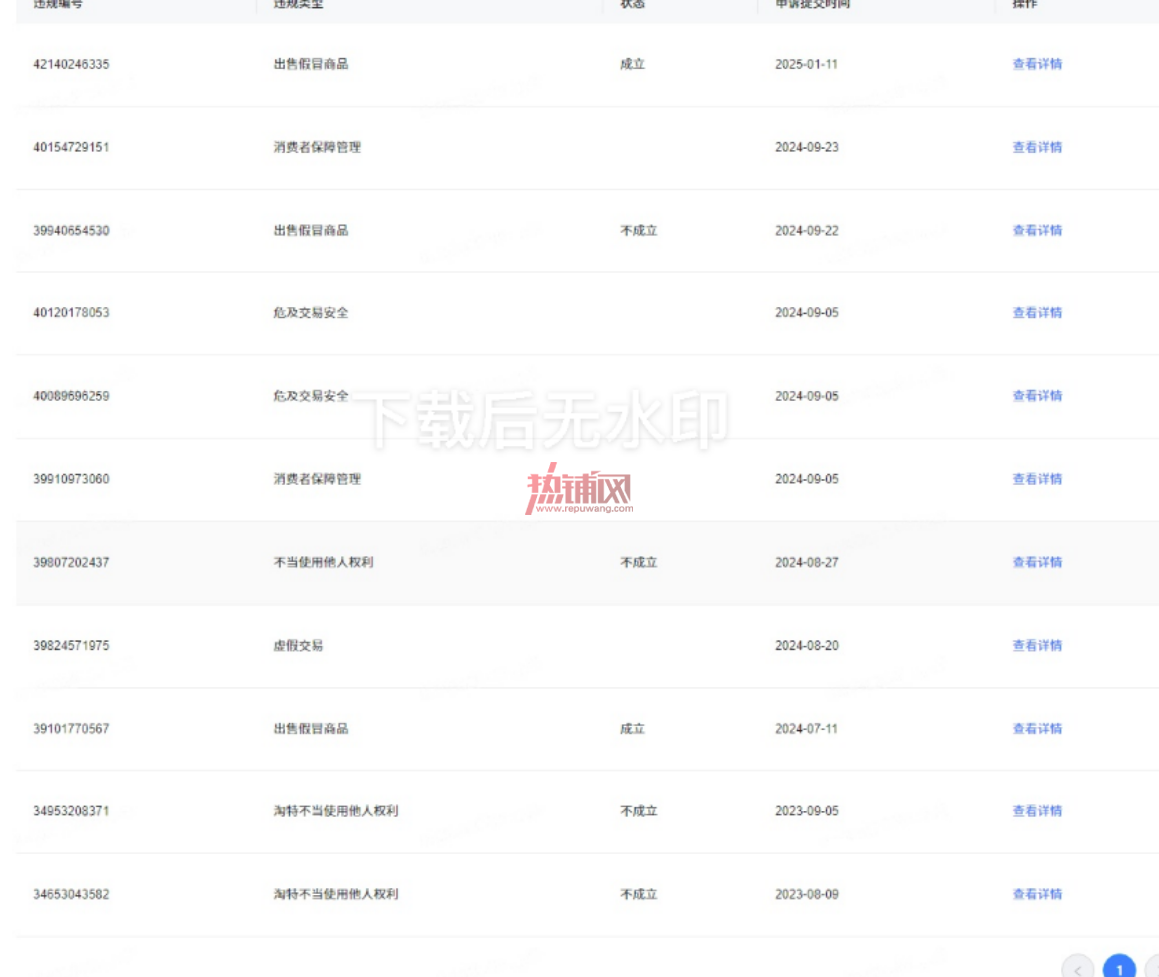Viewport: 1159px width, 977px height.
Task: Select violation number 39807202437 cell
Action: pos(71,562)
